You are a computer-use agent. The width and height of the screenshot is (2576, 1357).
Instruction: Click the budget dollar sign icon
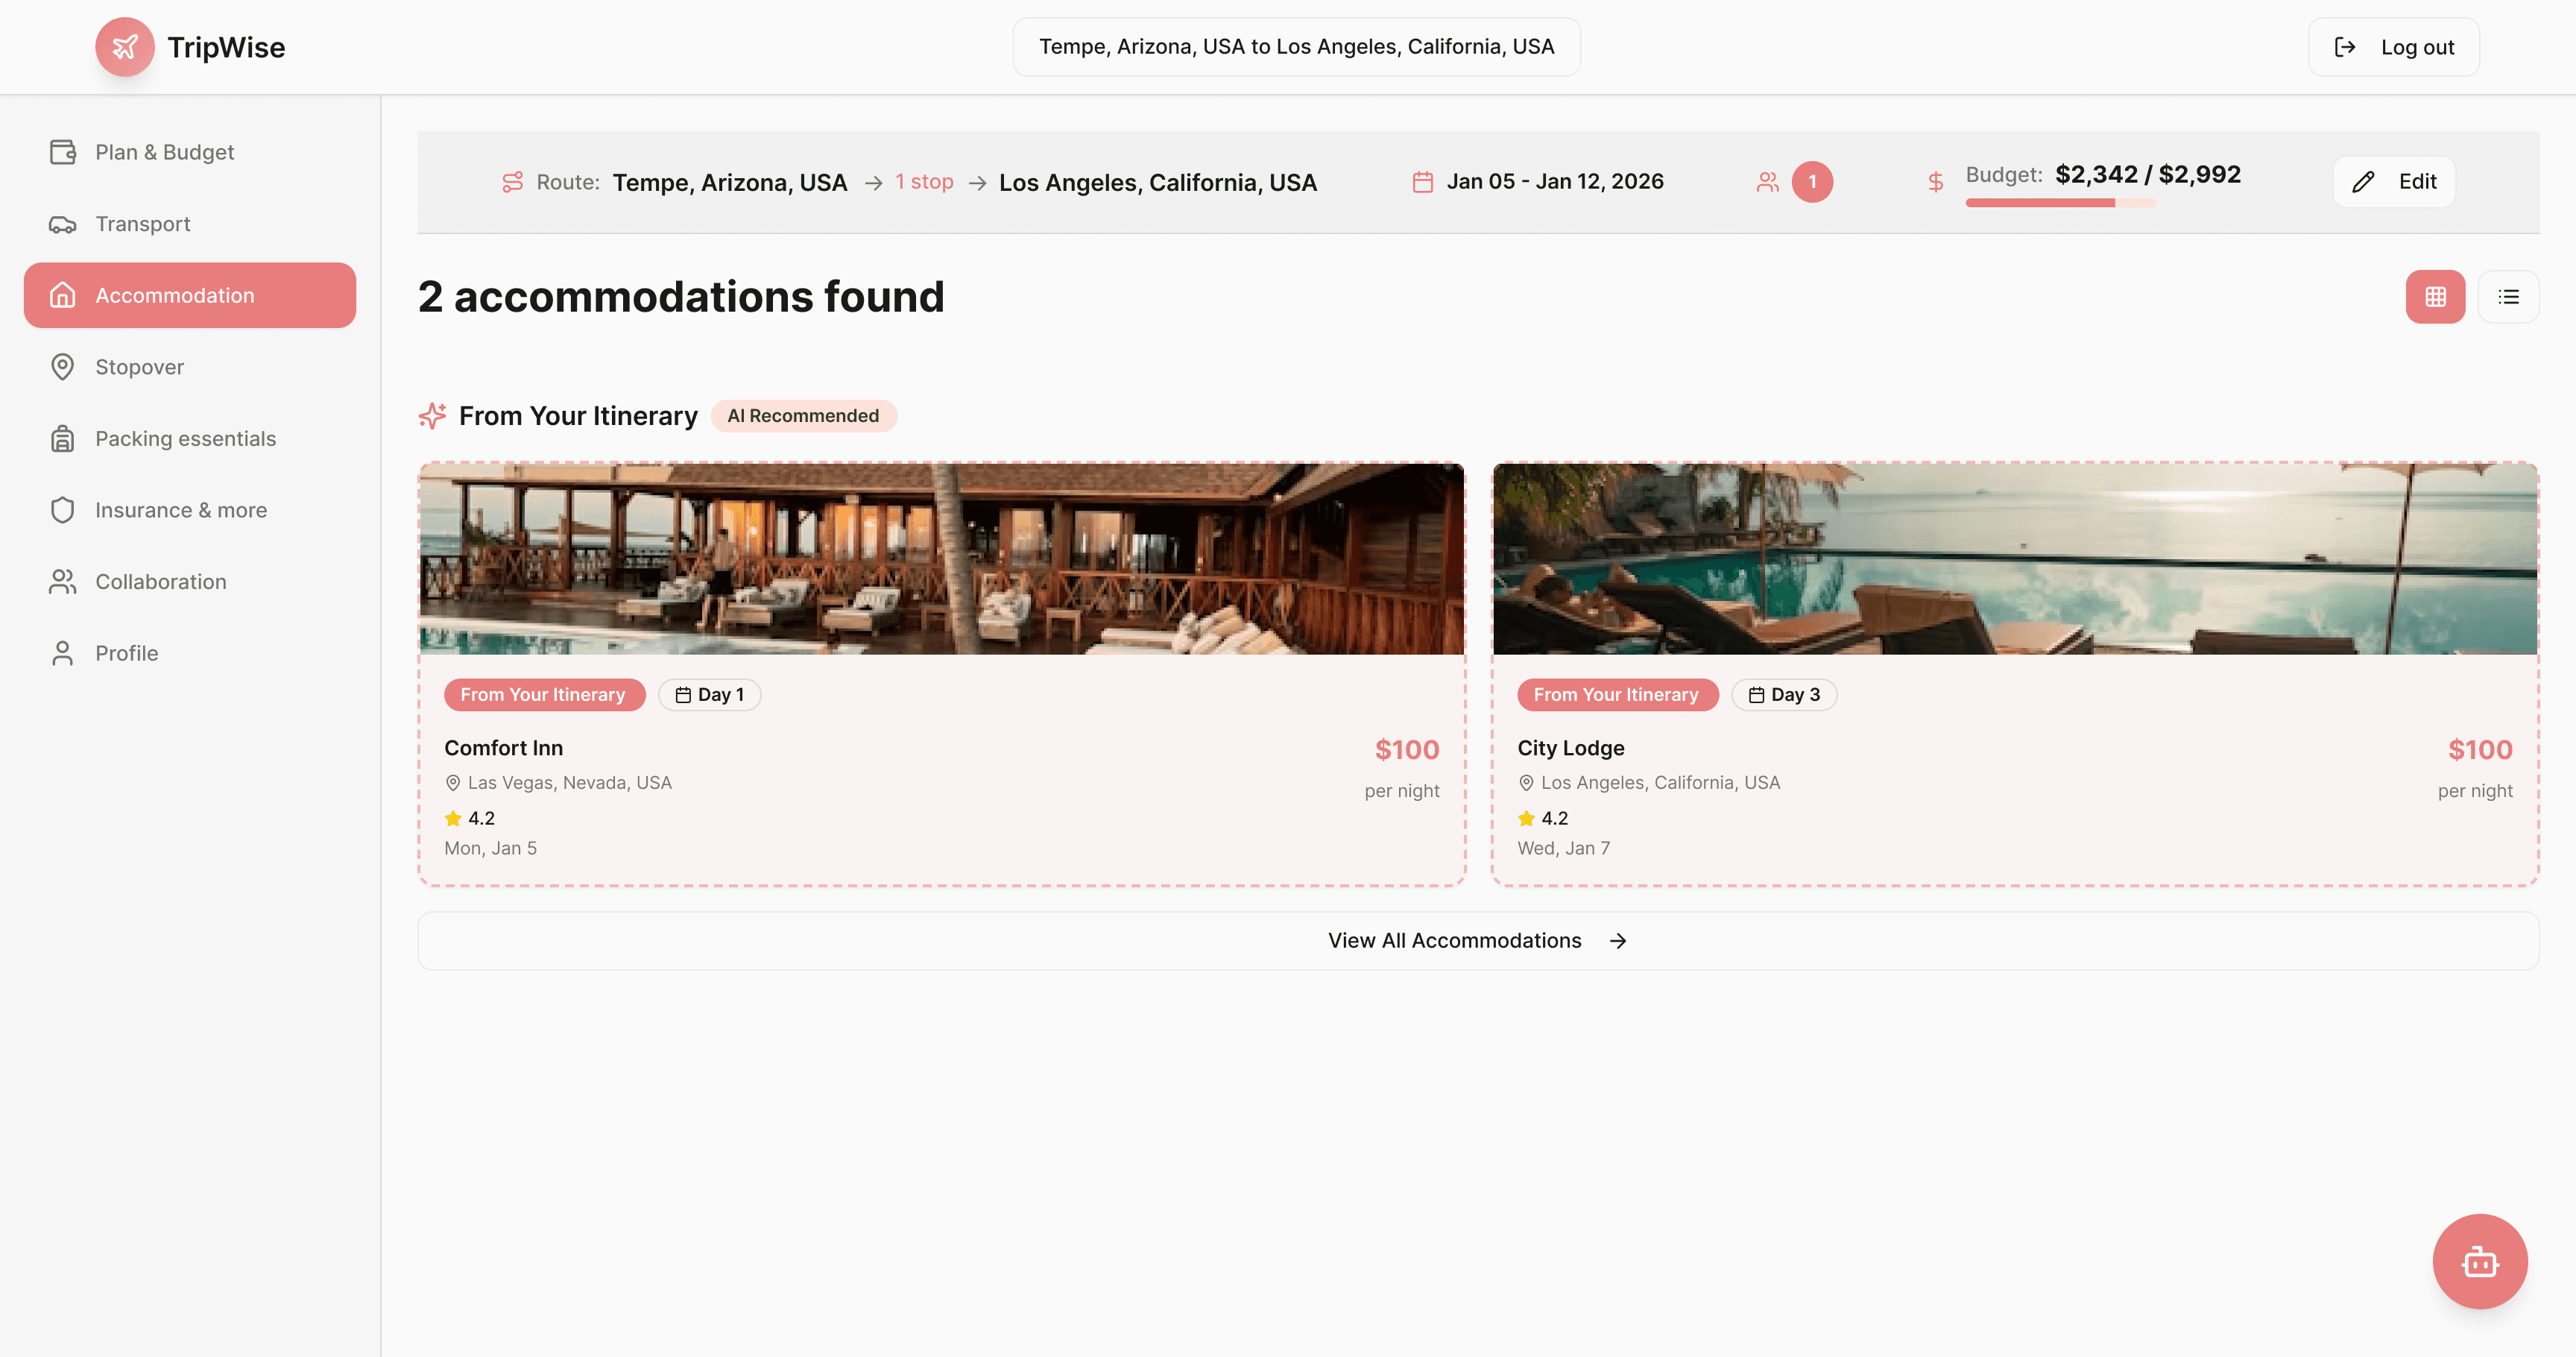[1935, 182]
